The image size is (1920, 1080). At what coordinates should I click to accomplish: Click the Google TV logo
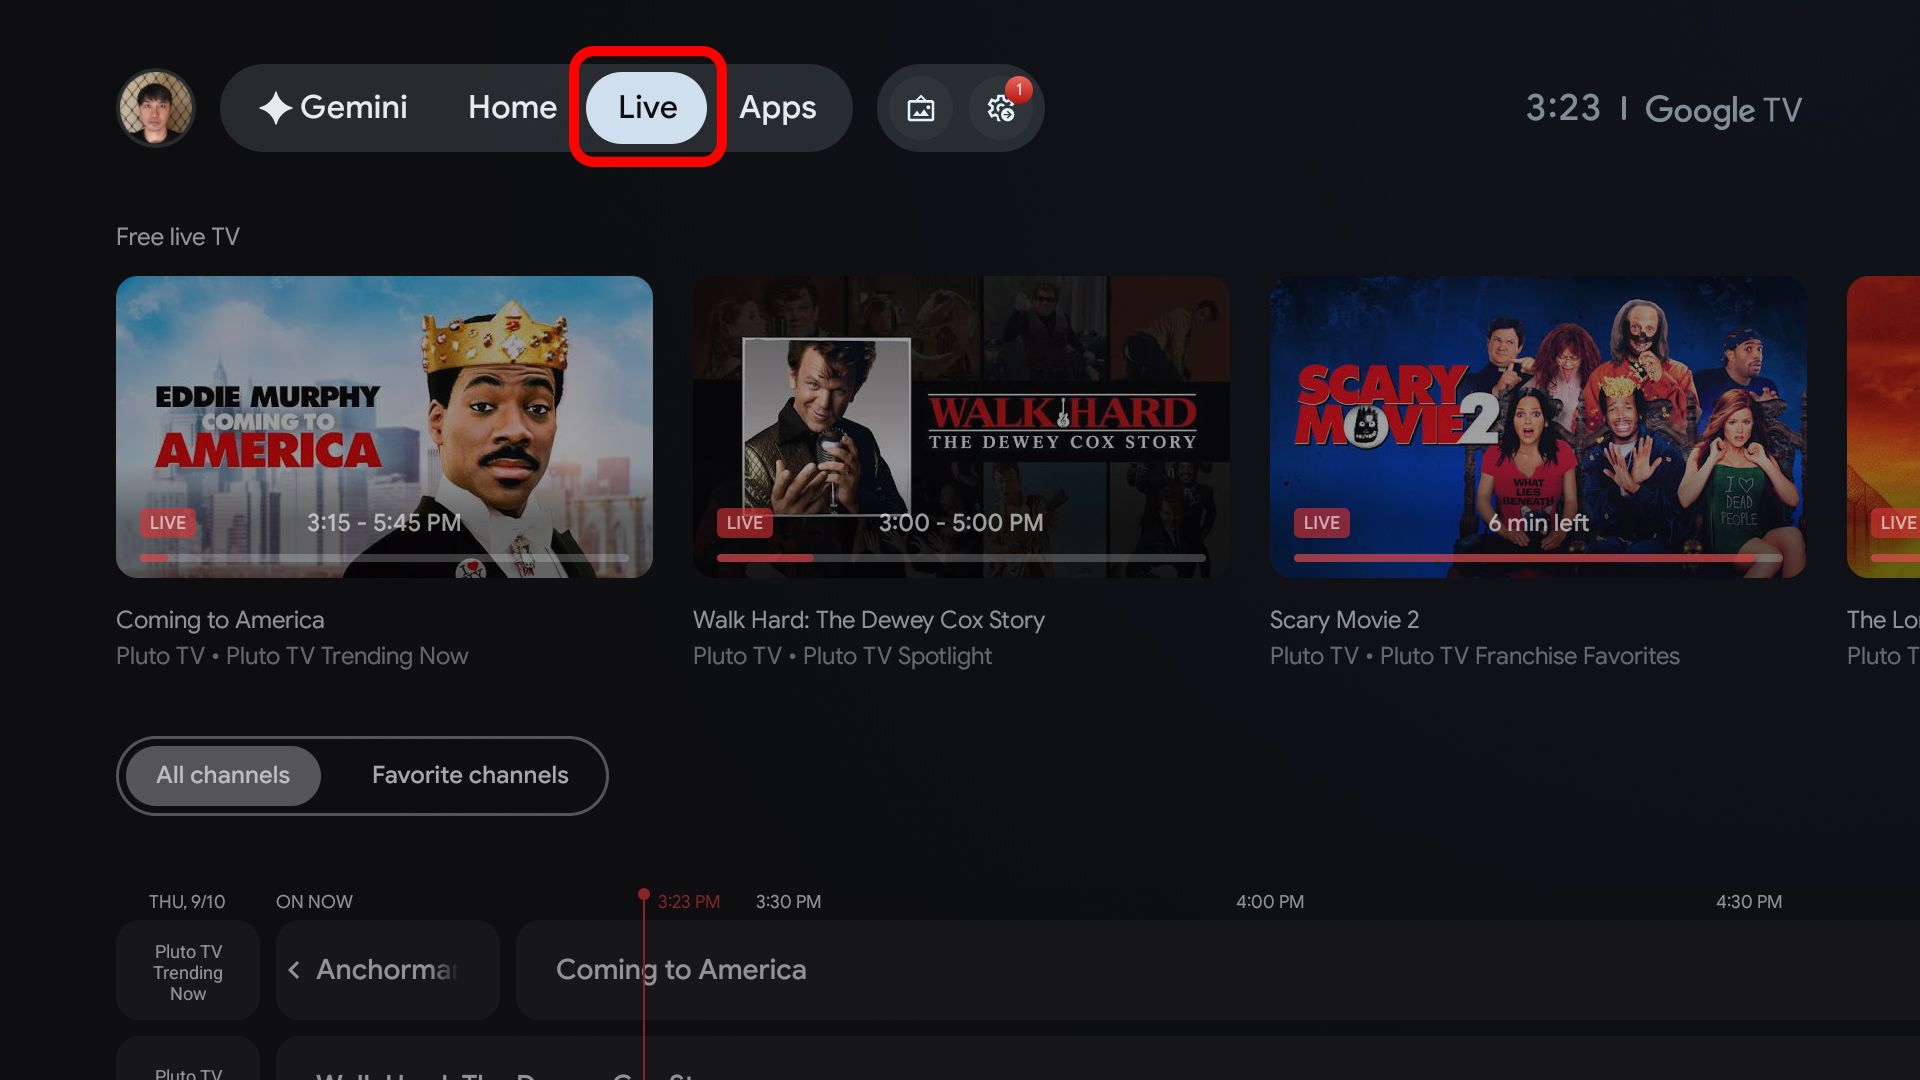coord(1723,109)
